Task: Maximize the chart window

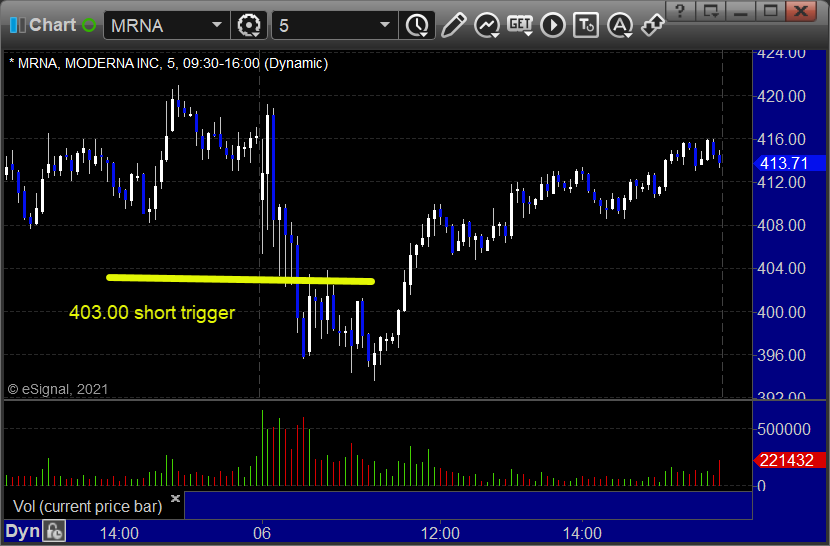Action: 770,11
